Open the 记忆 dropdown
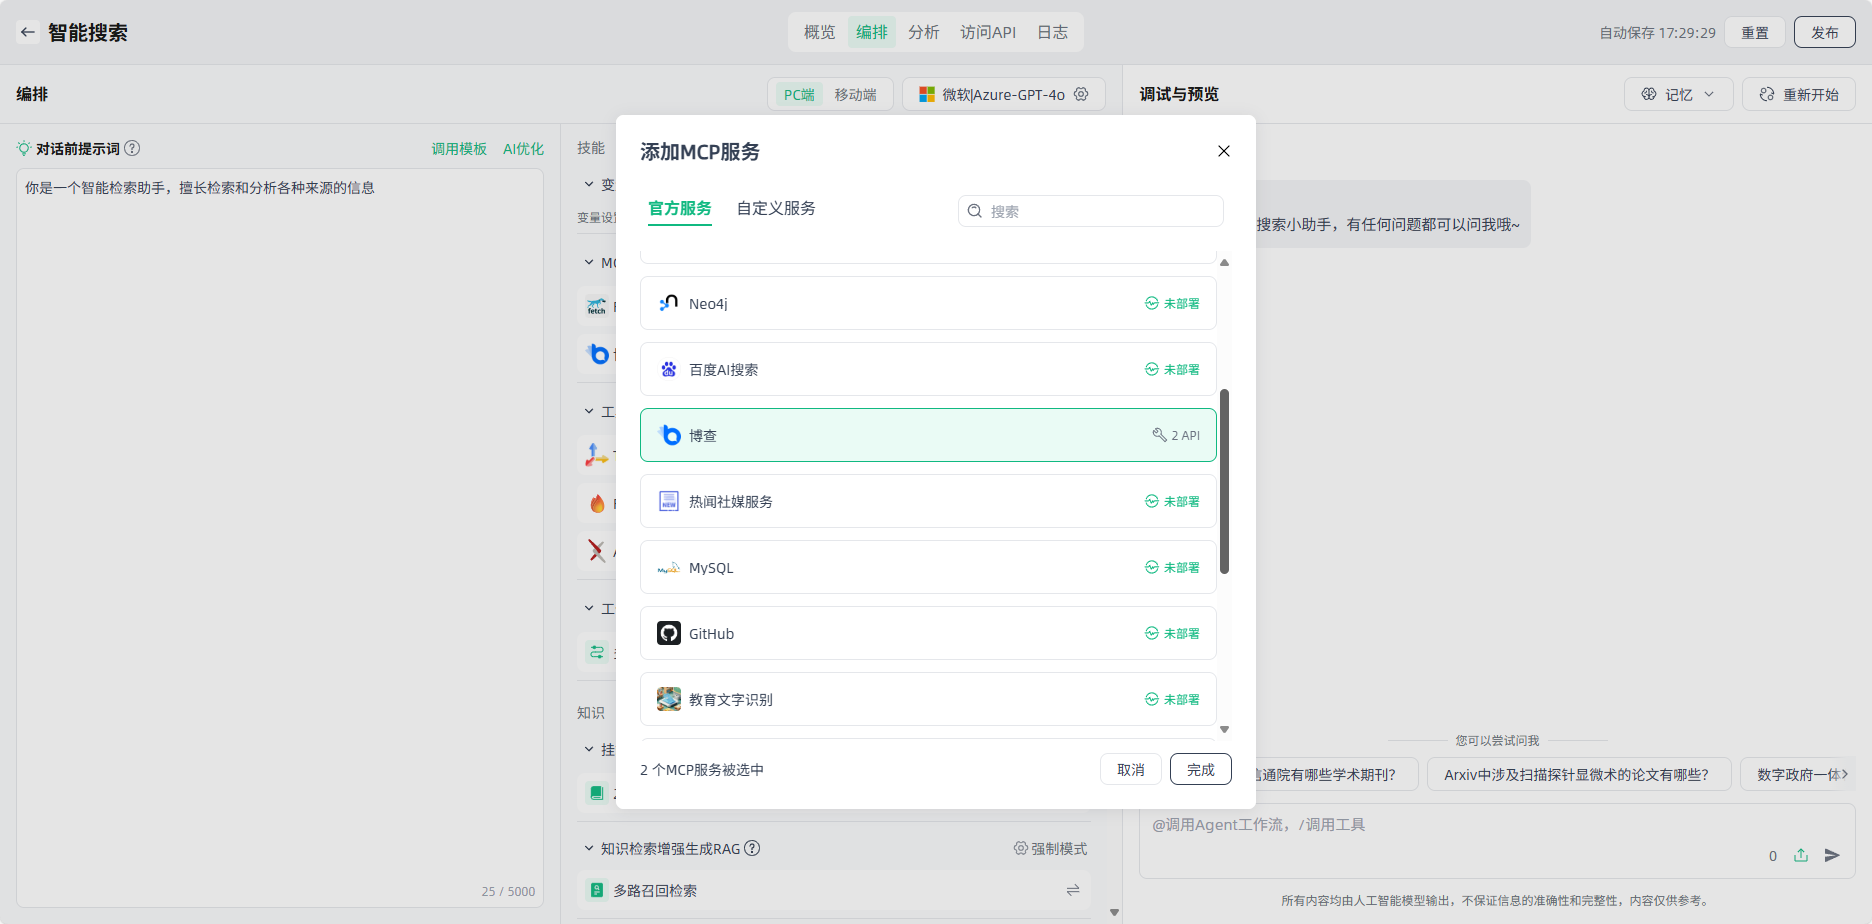The height and width of the screenshot is (924, 1872). point(1679,94)
